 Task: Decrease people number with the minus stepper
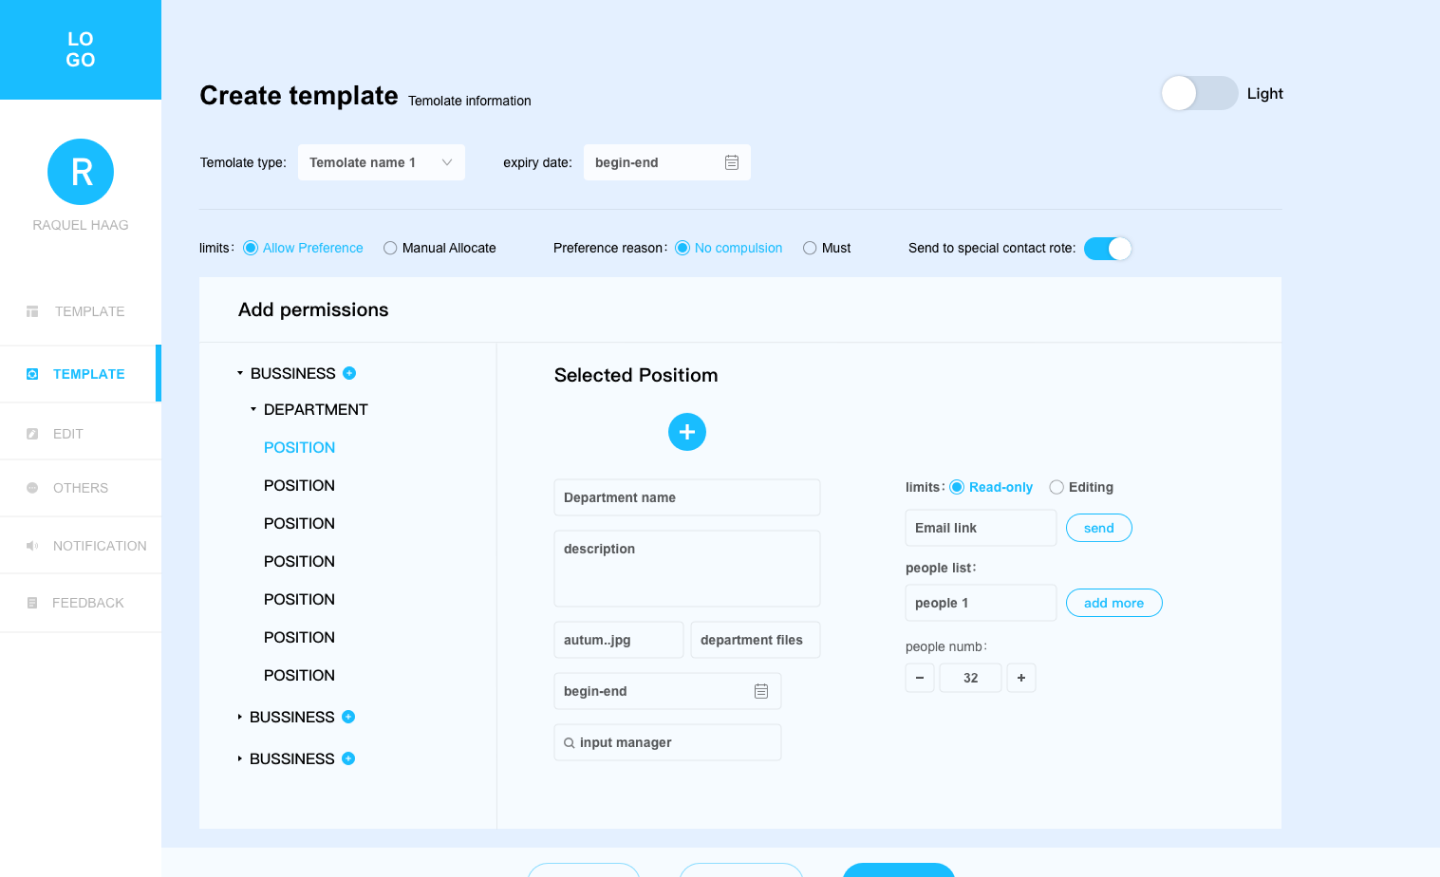click(919, 678)
